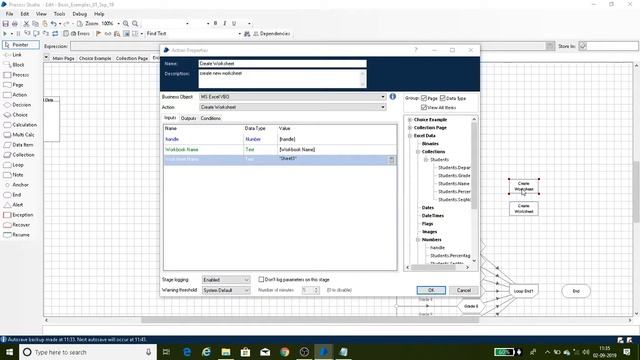
Task: Click the Print icon in the toolbar
Action: point(15,24)
